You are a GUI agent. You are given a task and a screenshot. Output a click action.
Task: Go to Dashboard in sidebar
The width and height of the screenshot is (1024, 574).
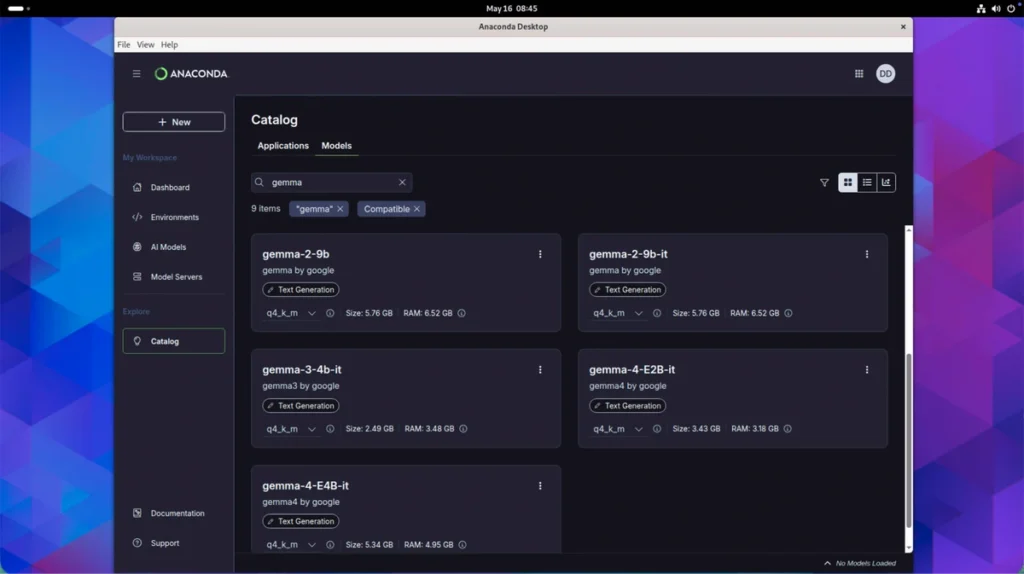174,187
